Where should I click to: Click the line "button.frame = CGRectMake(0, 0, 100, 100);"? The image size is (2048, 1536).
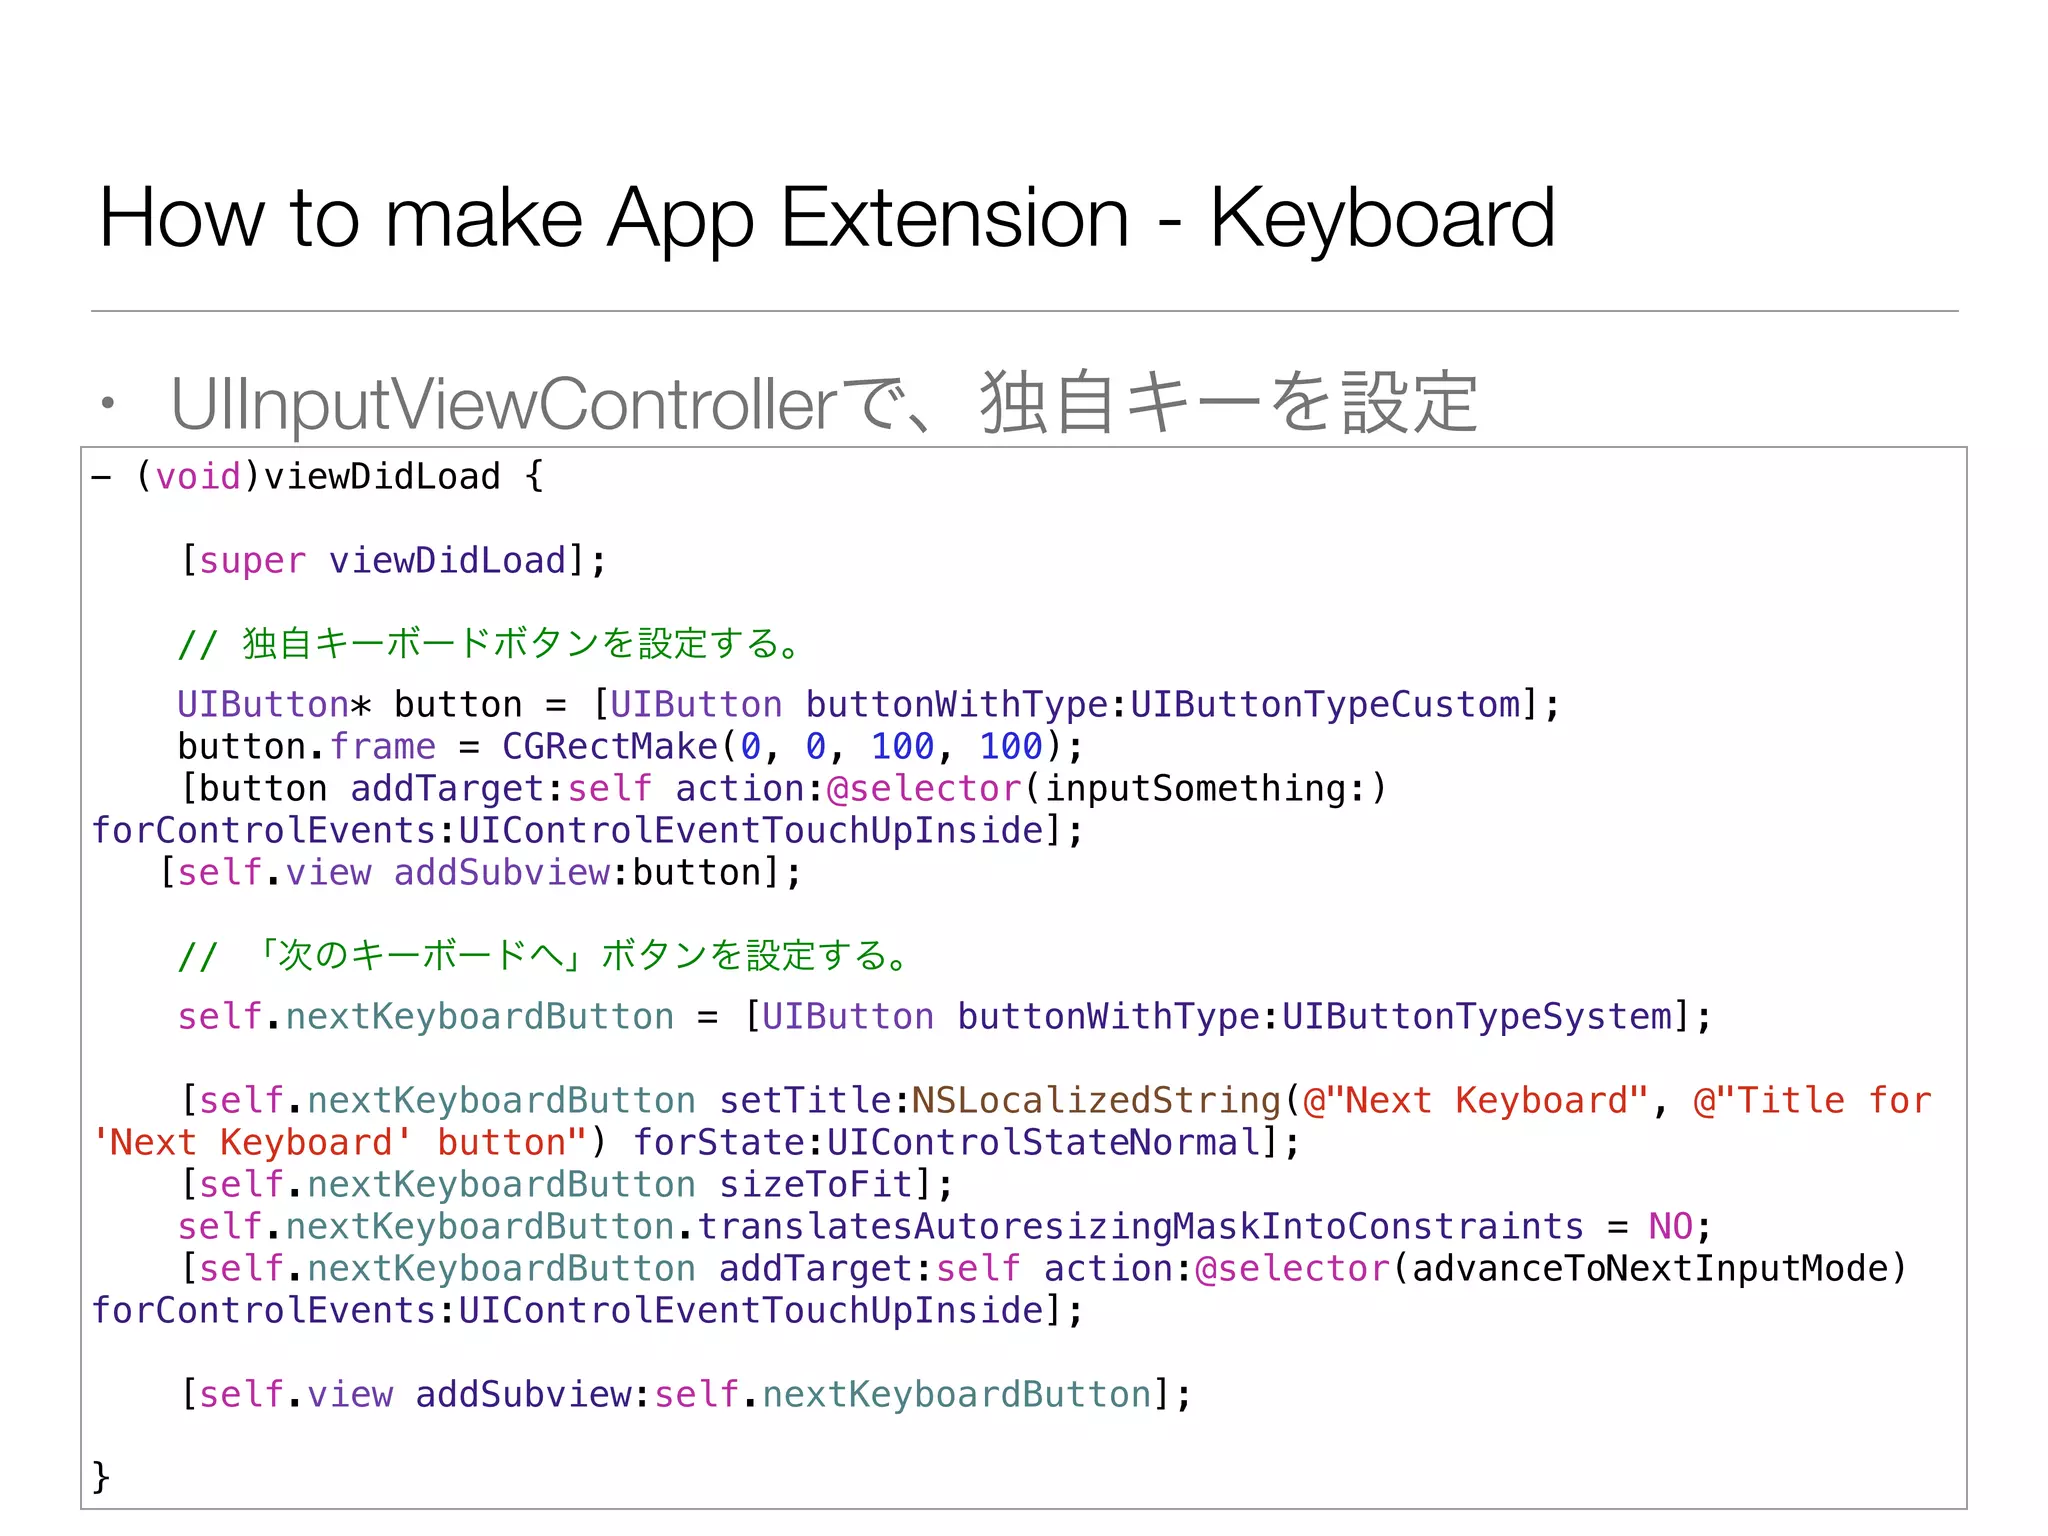click(x=631, y=747)
